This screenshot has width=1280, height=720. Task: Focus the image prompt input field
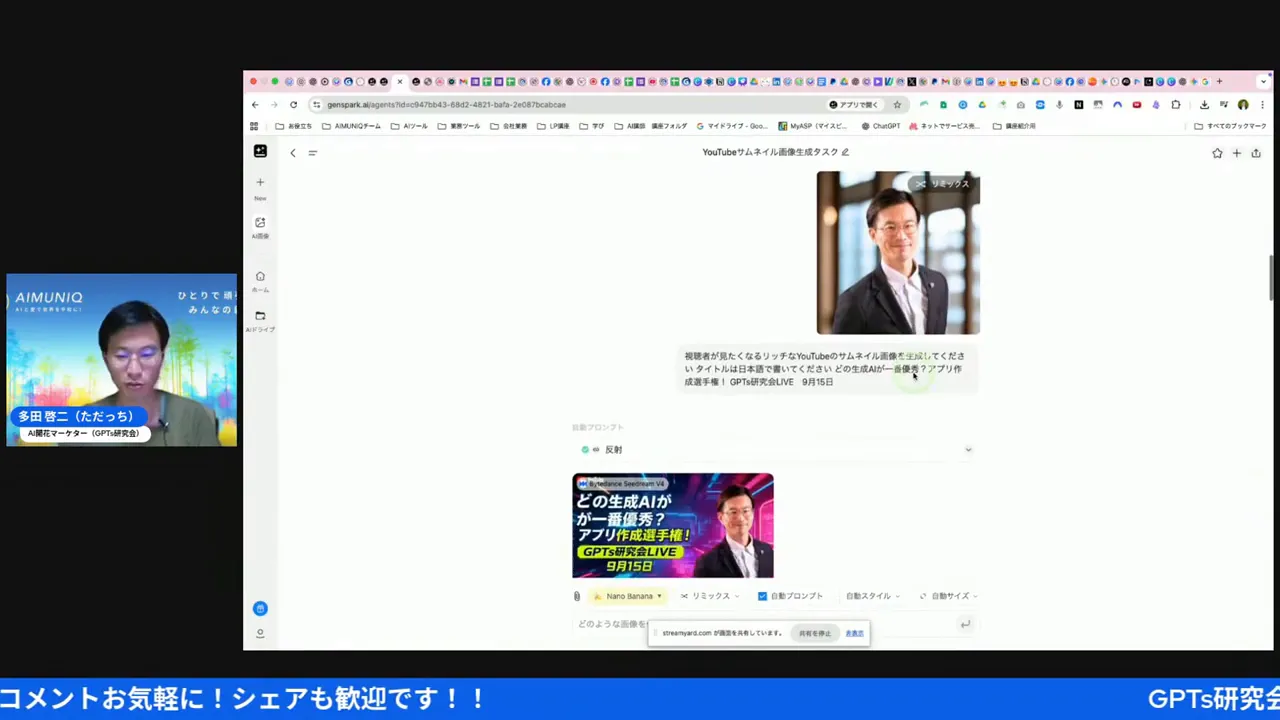(x=765, y=624)
